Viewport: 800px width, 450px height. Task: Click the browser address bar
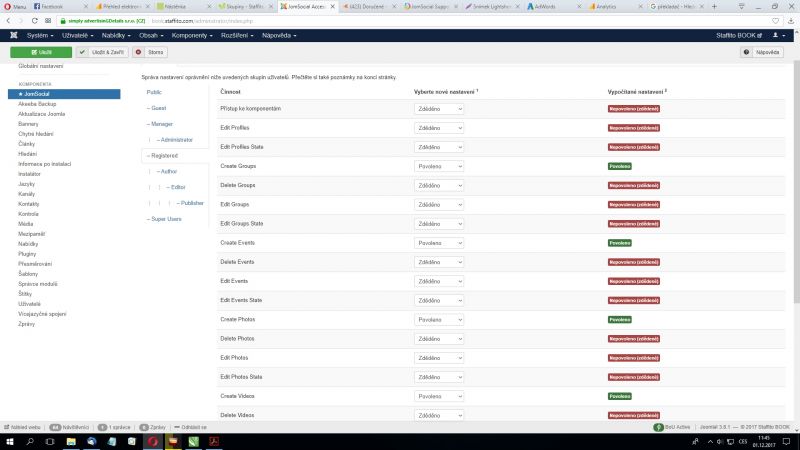coord(400,20)
